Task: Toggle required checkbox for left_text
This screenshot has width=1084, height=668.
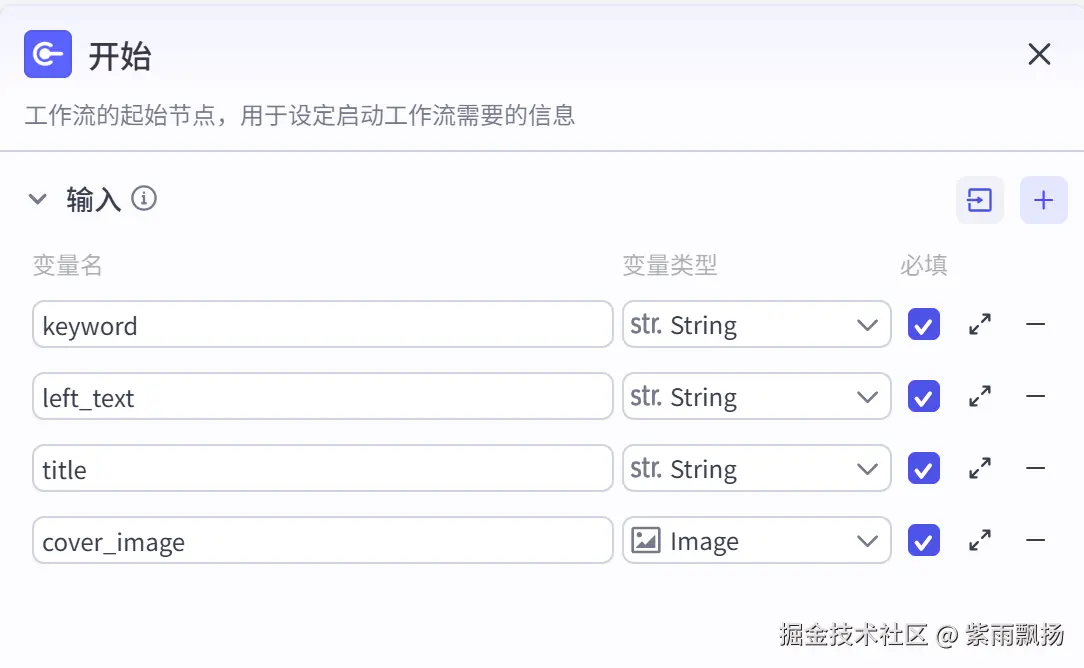Action: (x=923, y=397)
